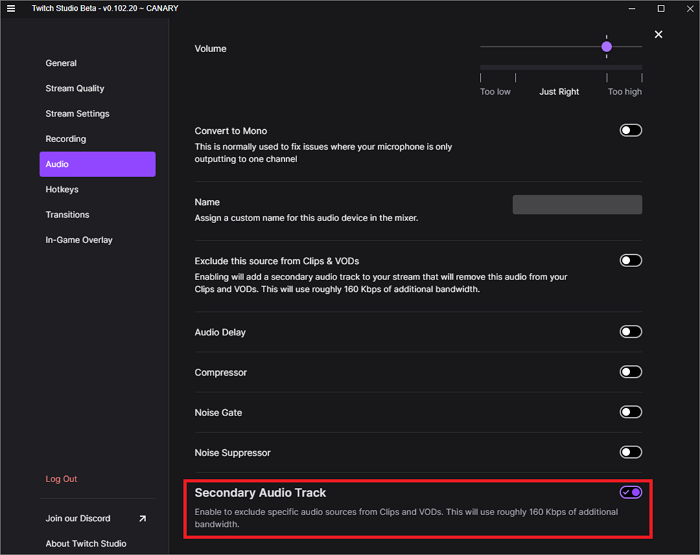Go to In-Game Overlay settings

click(x=97, y=240)
